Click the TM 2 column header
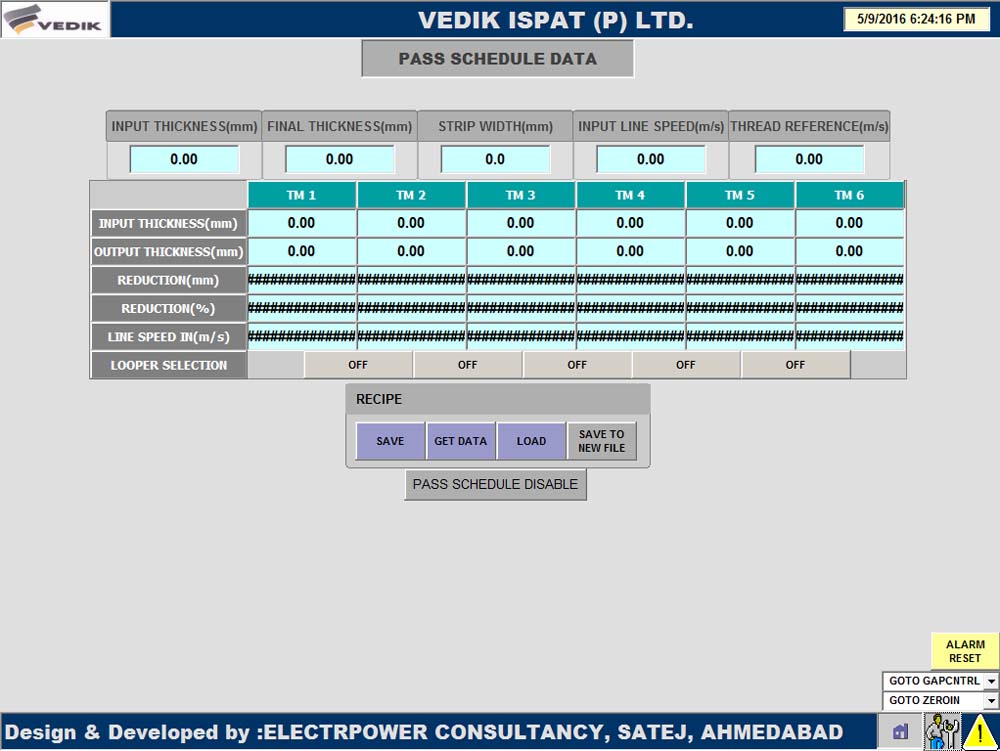The height and width of the screenshot is (751, 1000). [x=411, y=195]
